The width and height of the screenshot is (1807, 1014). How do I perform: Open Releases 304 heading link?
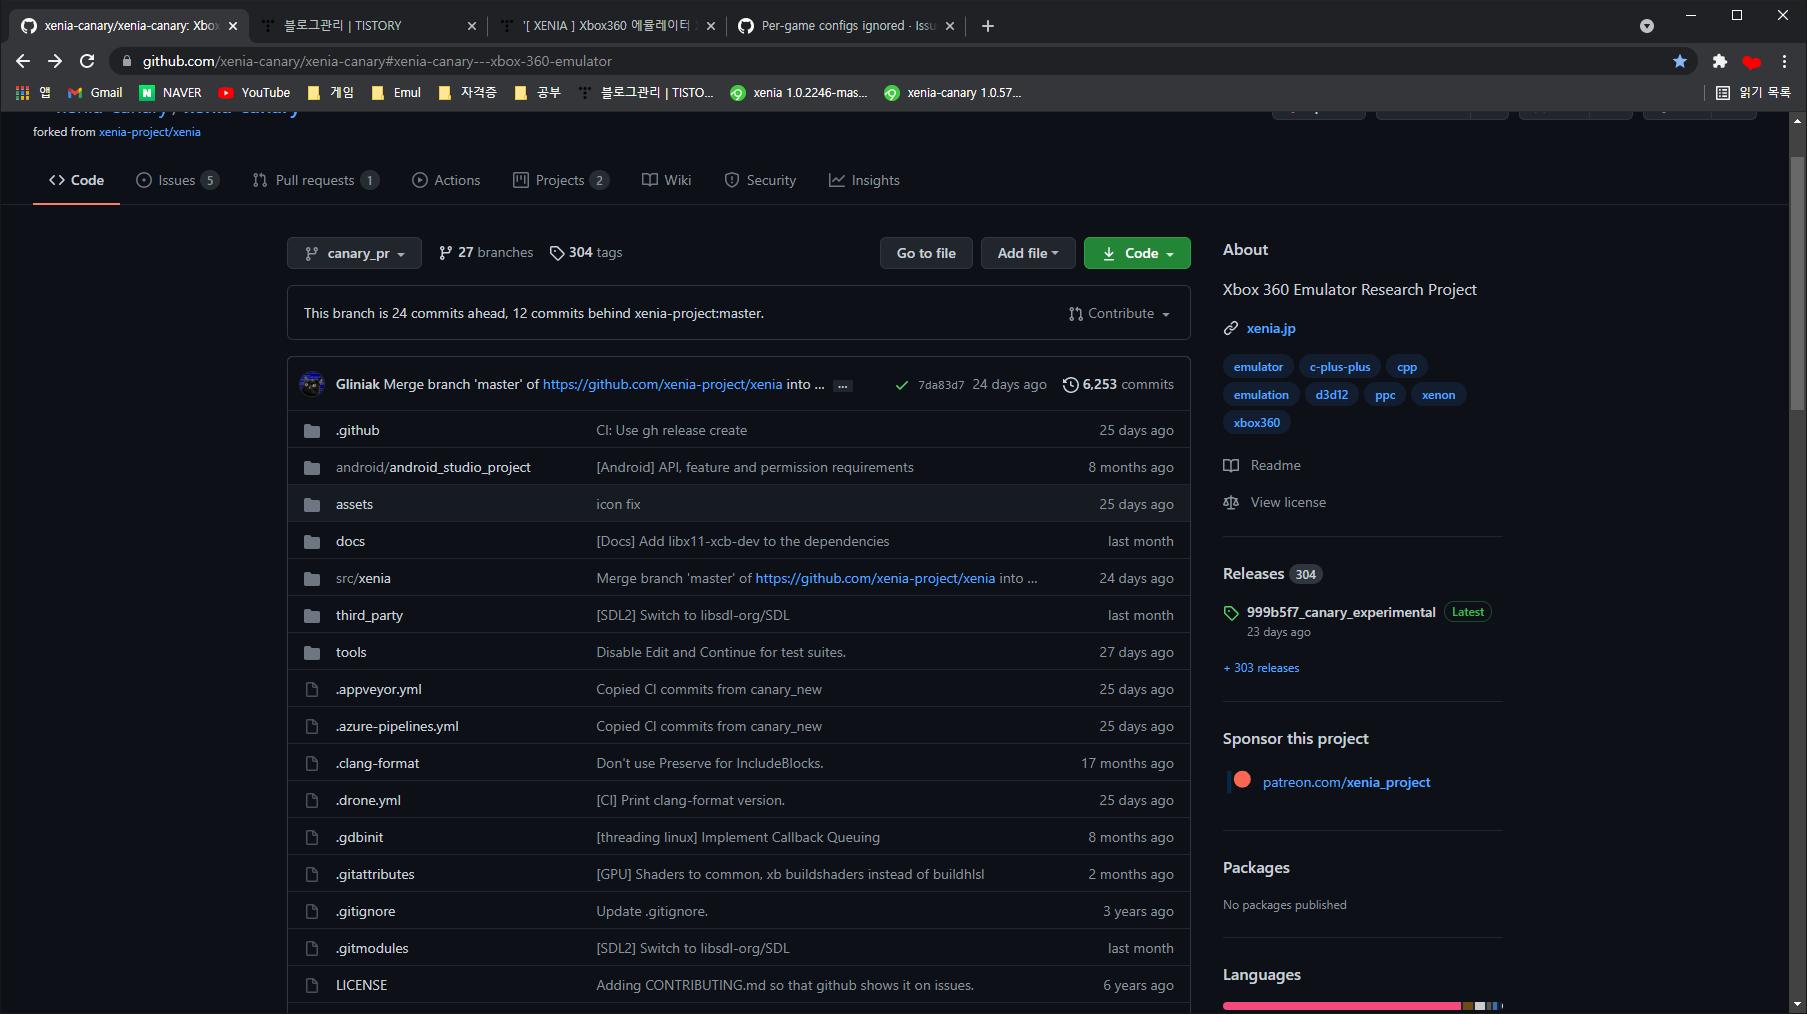point(1272,574)
